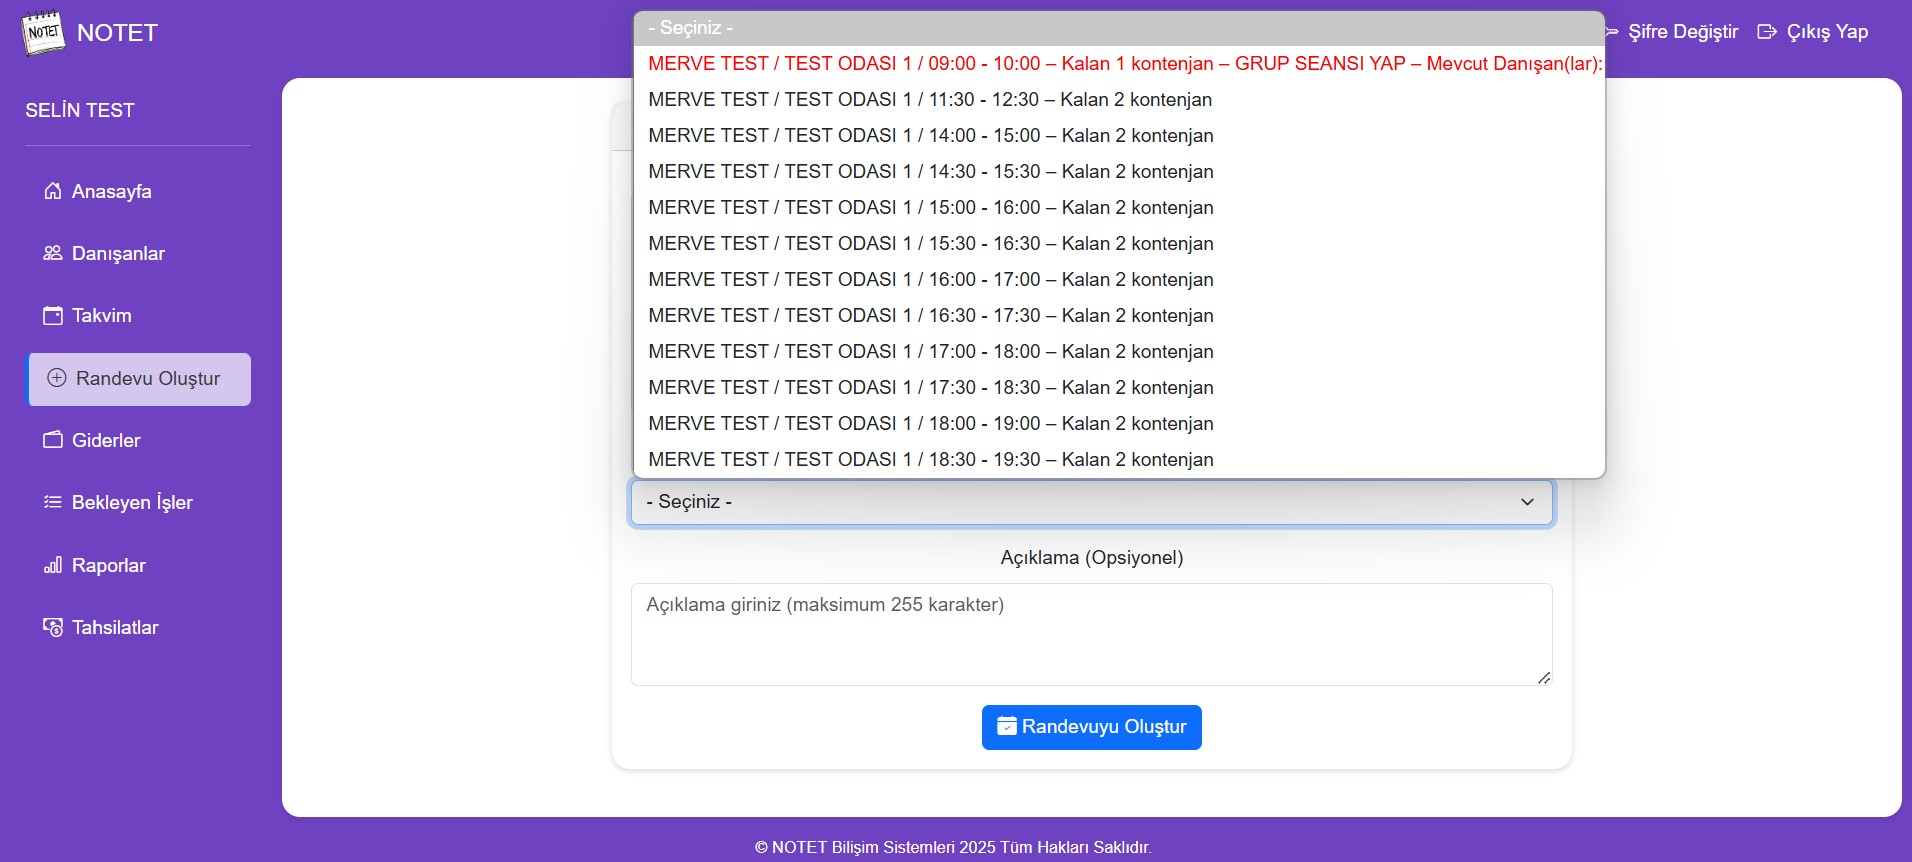Click the Randevuyu Oluştur button

click(x=1092, y=727)
